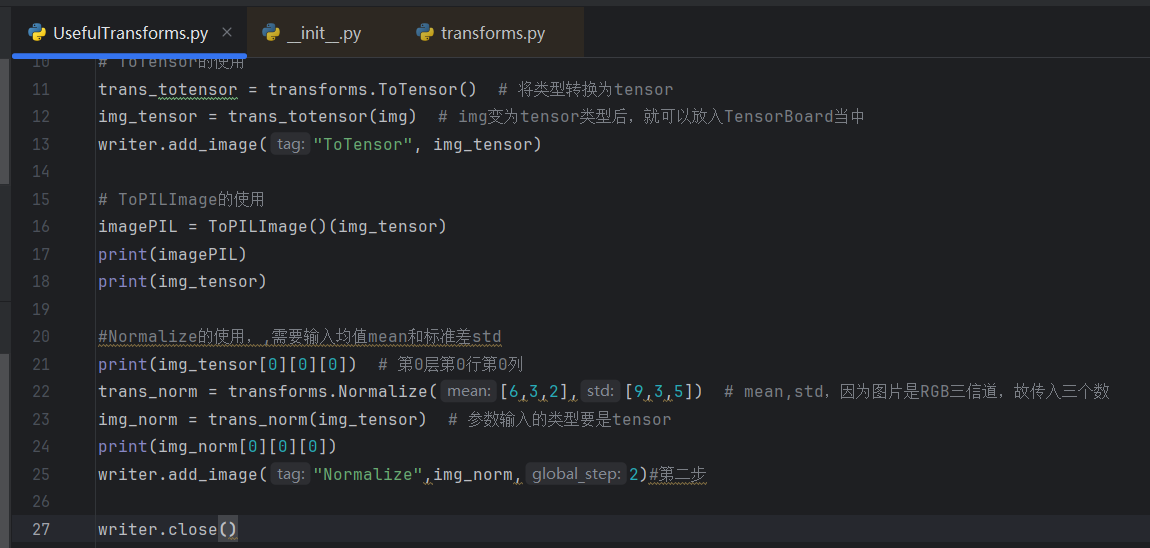Click line number 22 in the gutter
1150x548 pixels.
tap(41, 392)
